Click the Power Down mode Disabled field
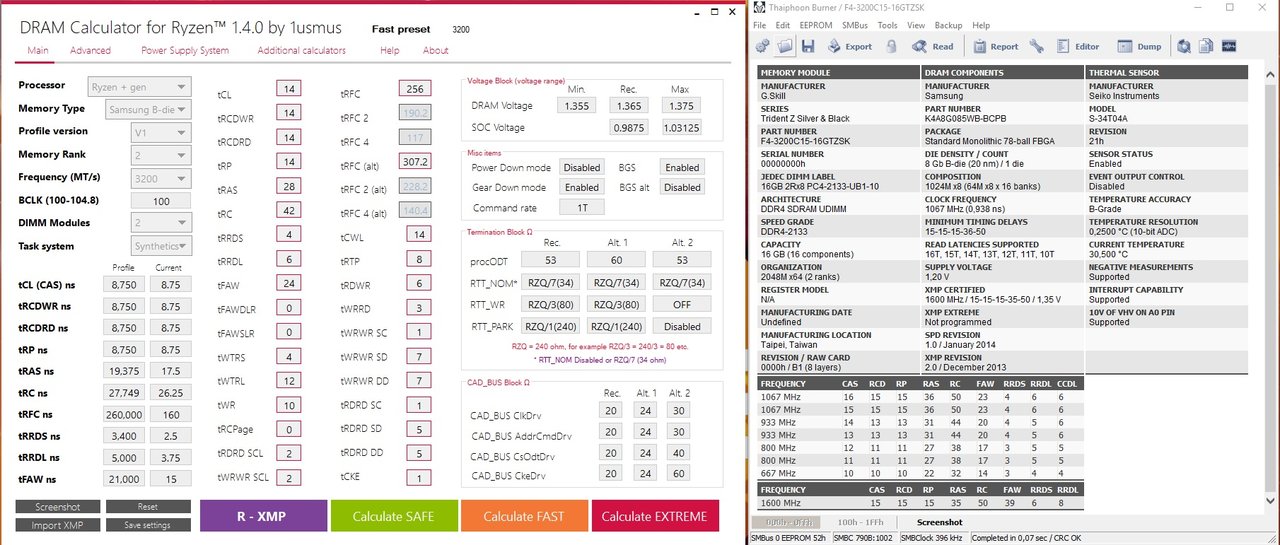Screen dimensions: 1280x545 581,168
